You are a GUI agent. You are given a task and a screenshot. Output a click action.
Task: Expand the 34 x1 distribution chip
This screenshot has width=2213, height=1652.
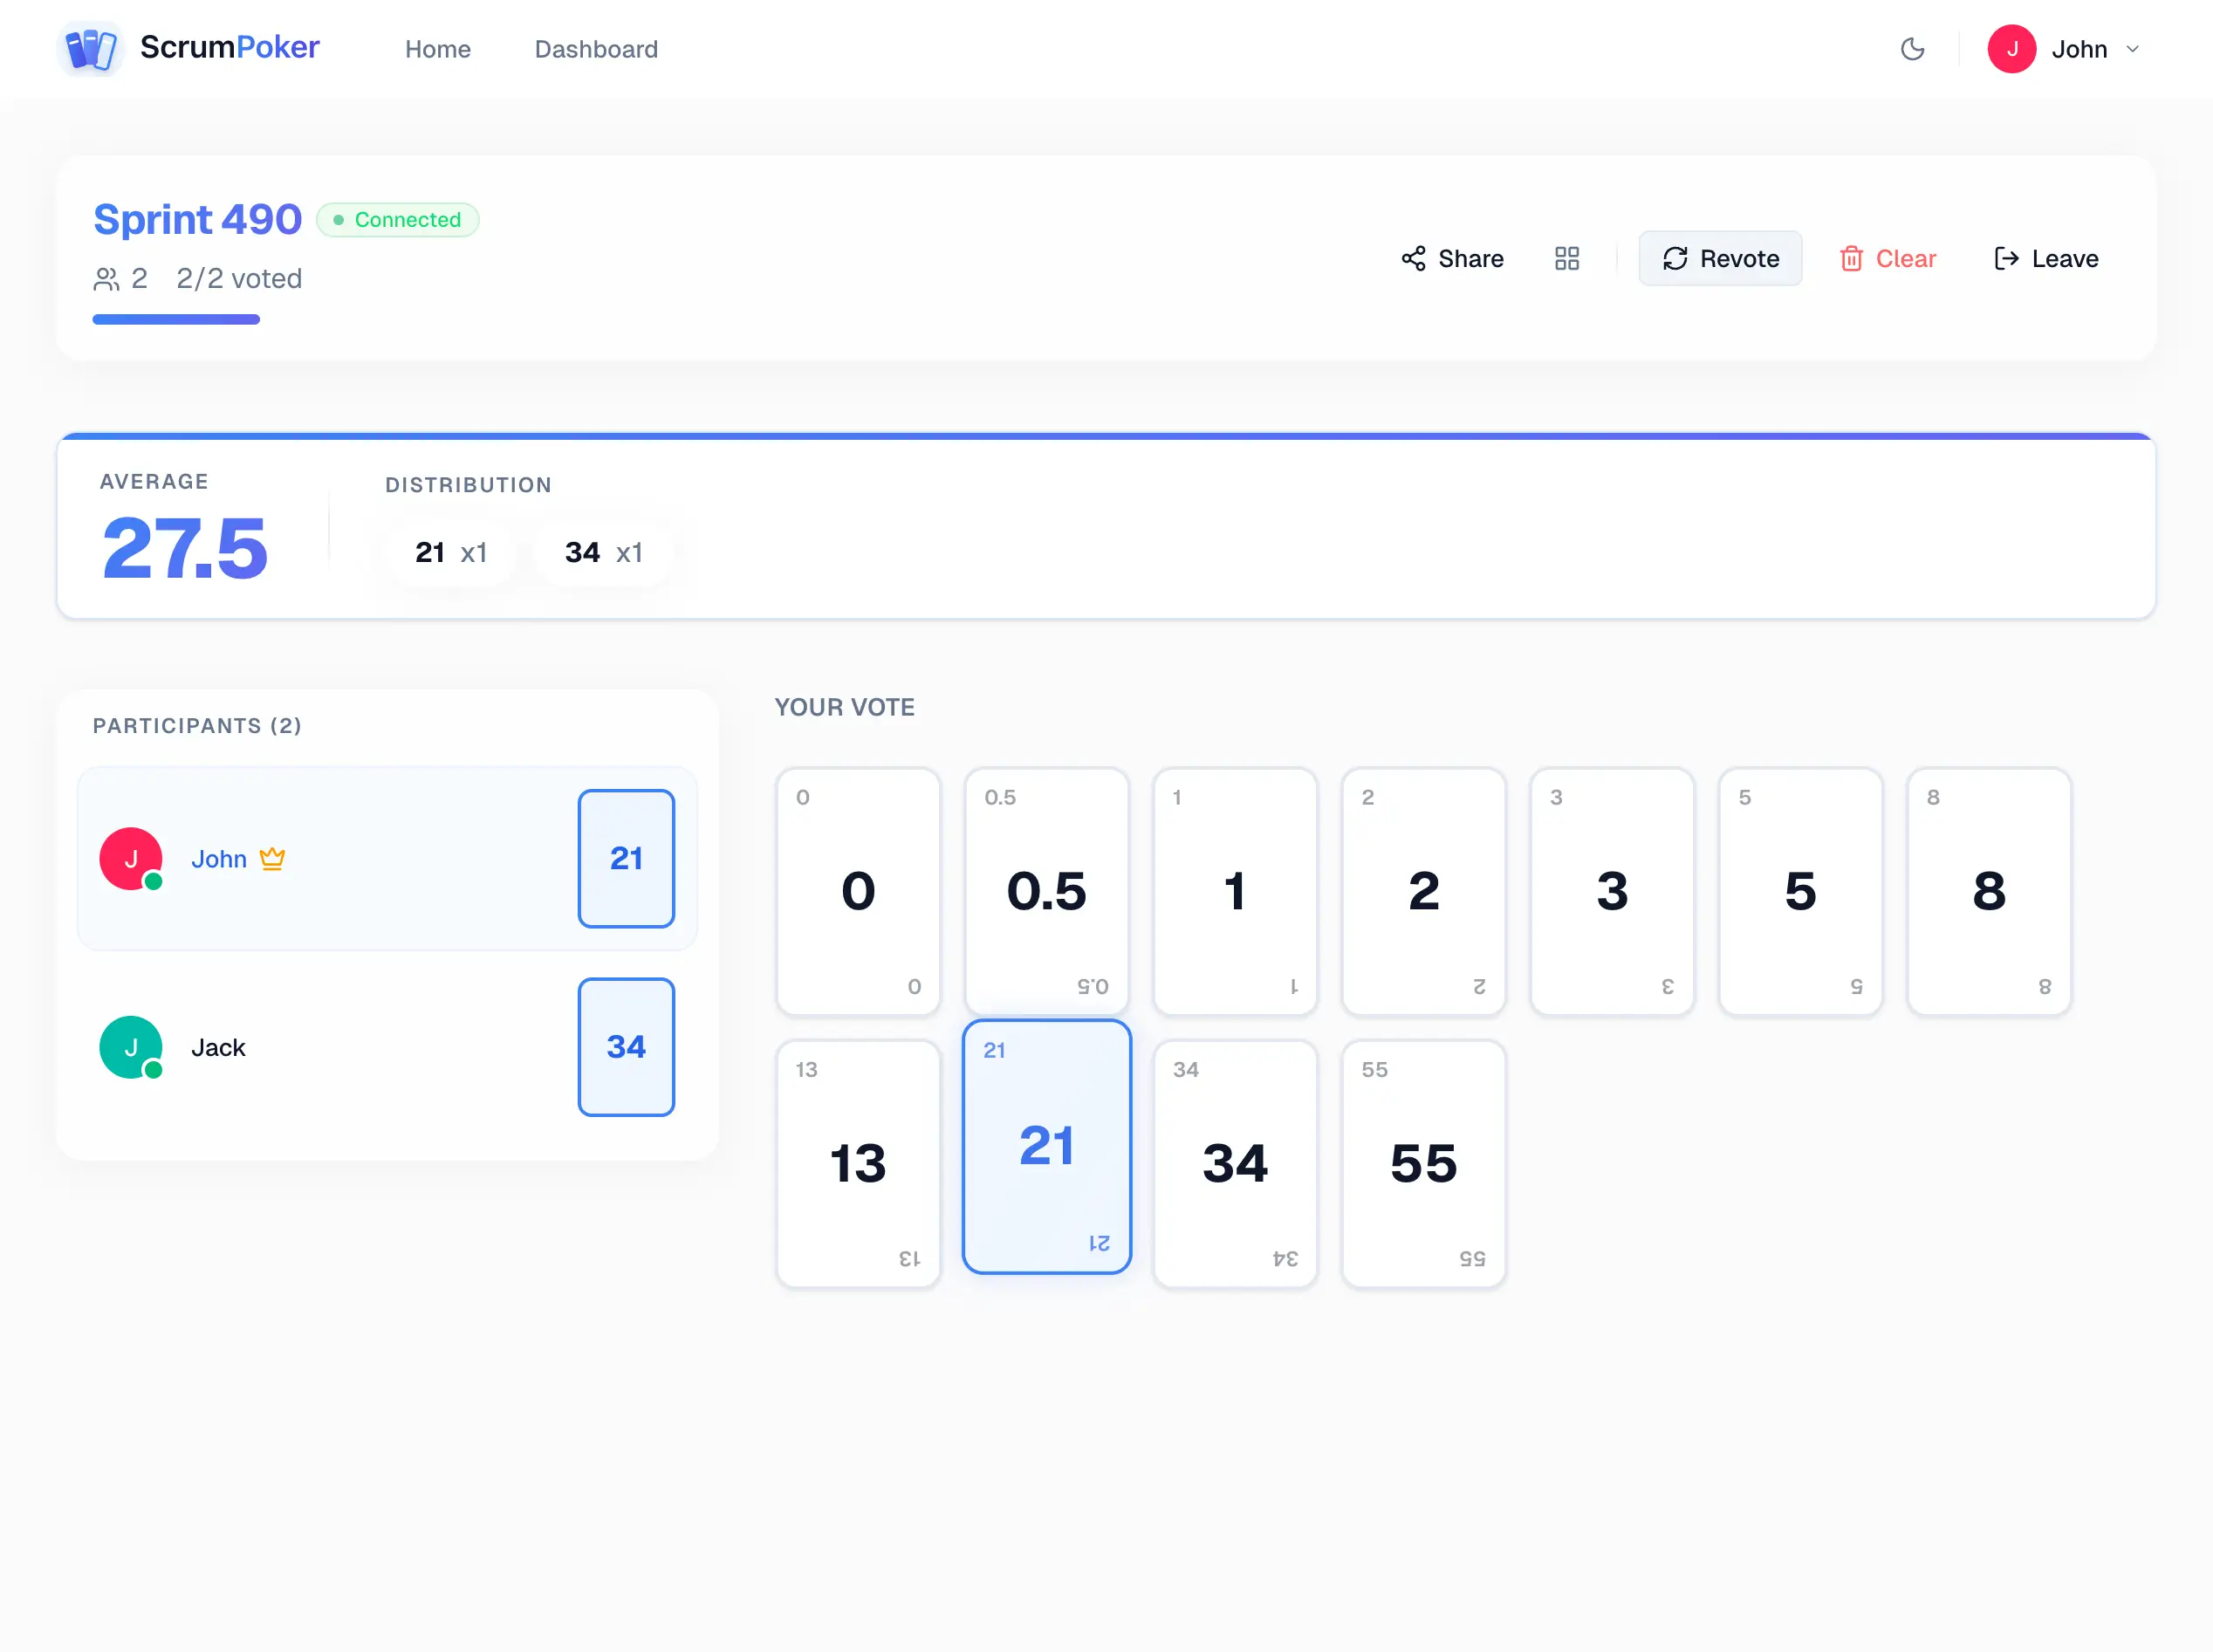click(602, 552)
